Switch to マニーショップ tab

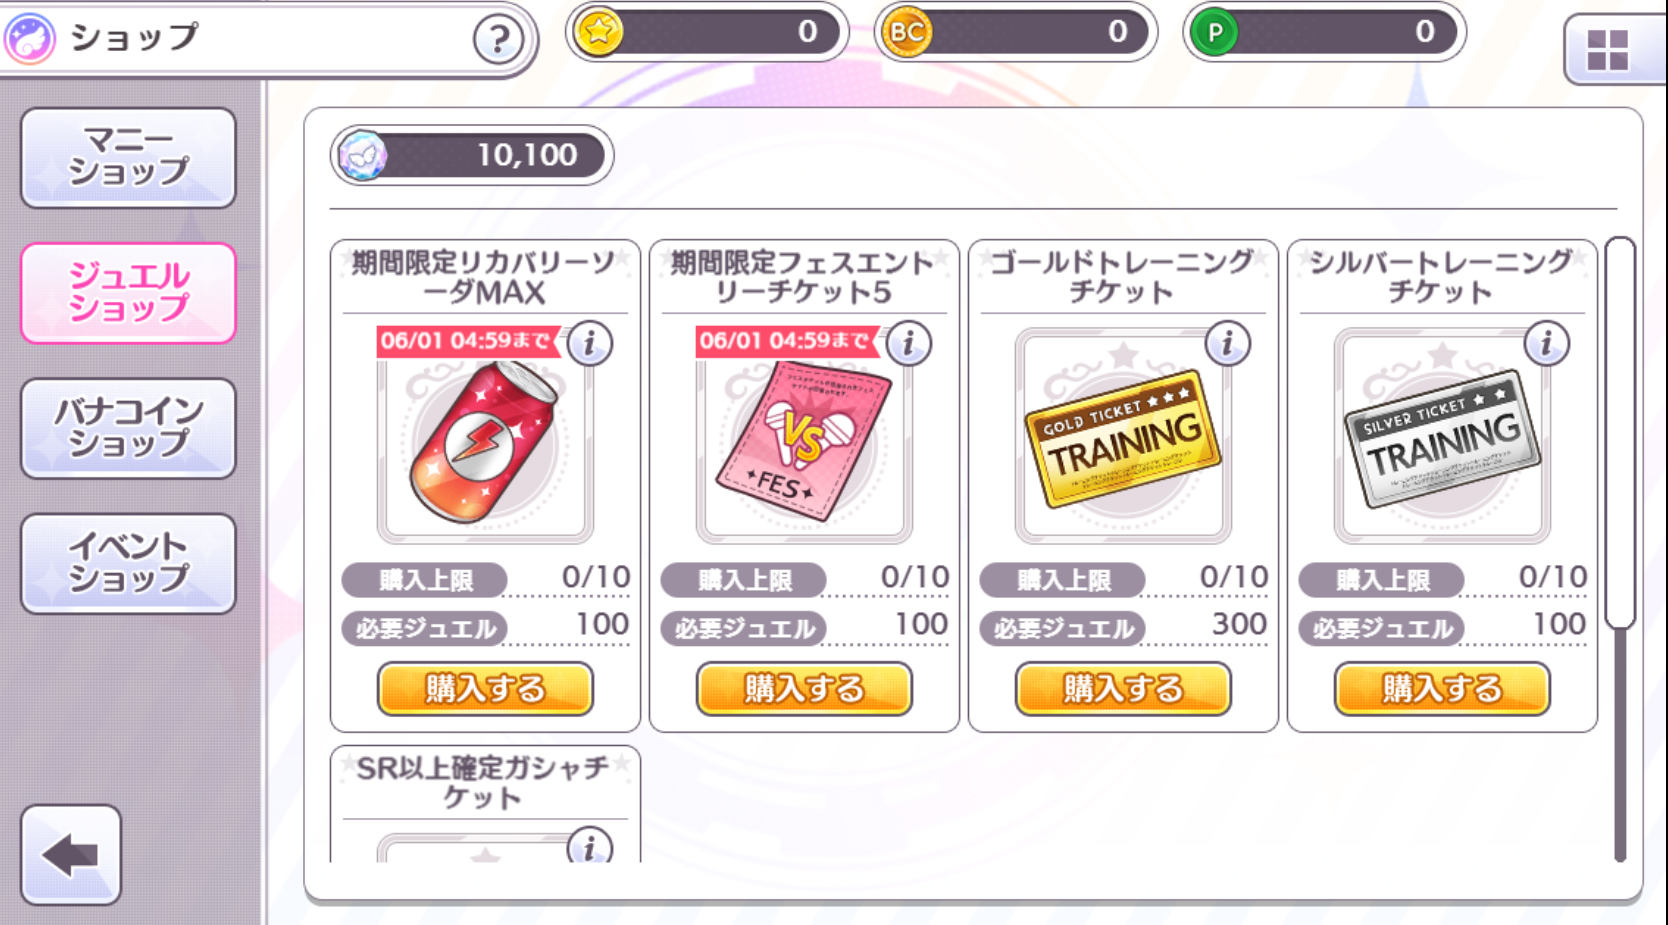pyautogui.click(x=128, y=158)
